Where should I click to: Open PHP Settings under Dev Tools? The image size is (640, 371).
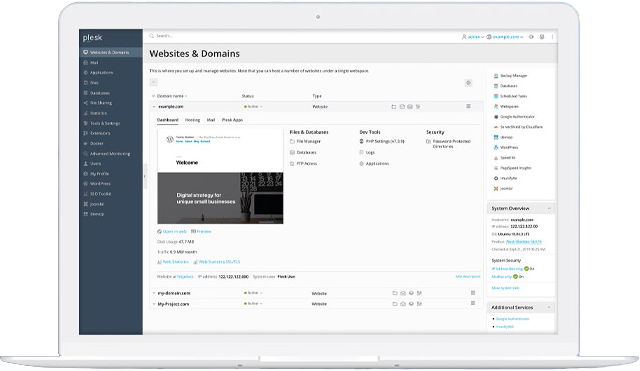(382, 141)
